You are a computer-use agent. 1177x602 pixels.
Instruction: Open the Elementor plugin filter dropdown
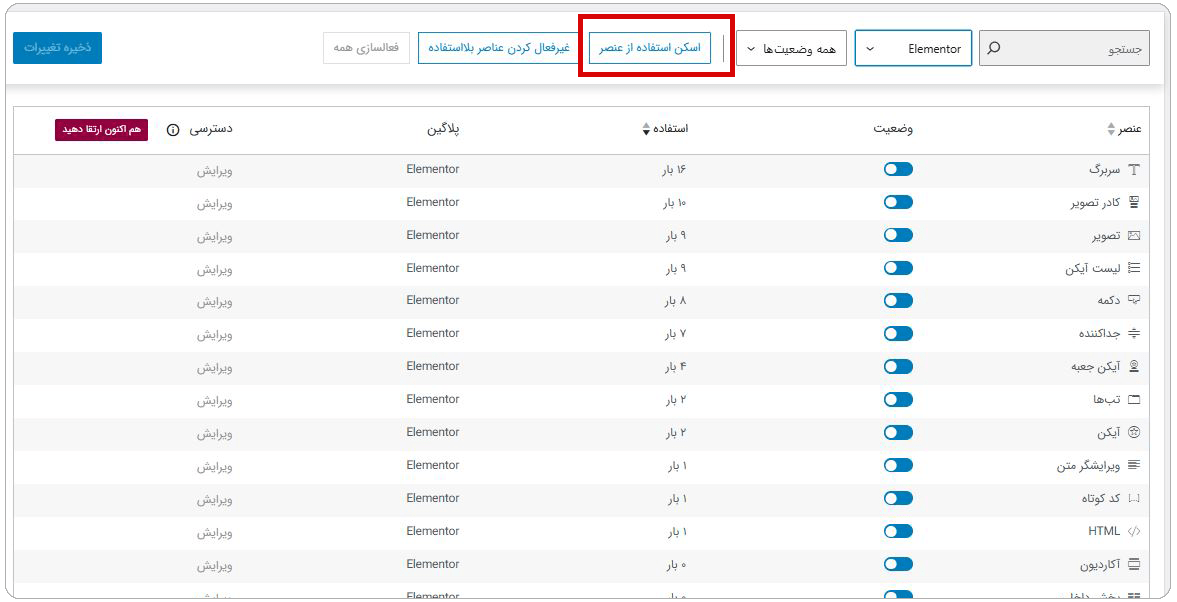[x=913, y=47]
